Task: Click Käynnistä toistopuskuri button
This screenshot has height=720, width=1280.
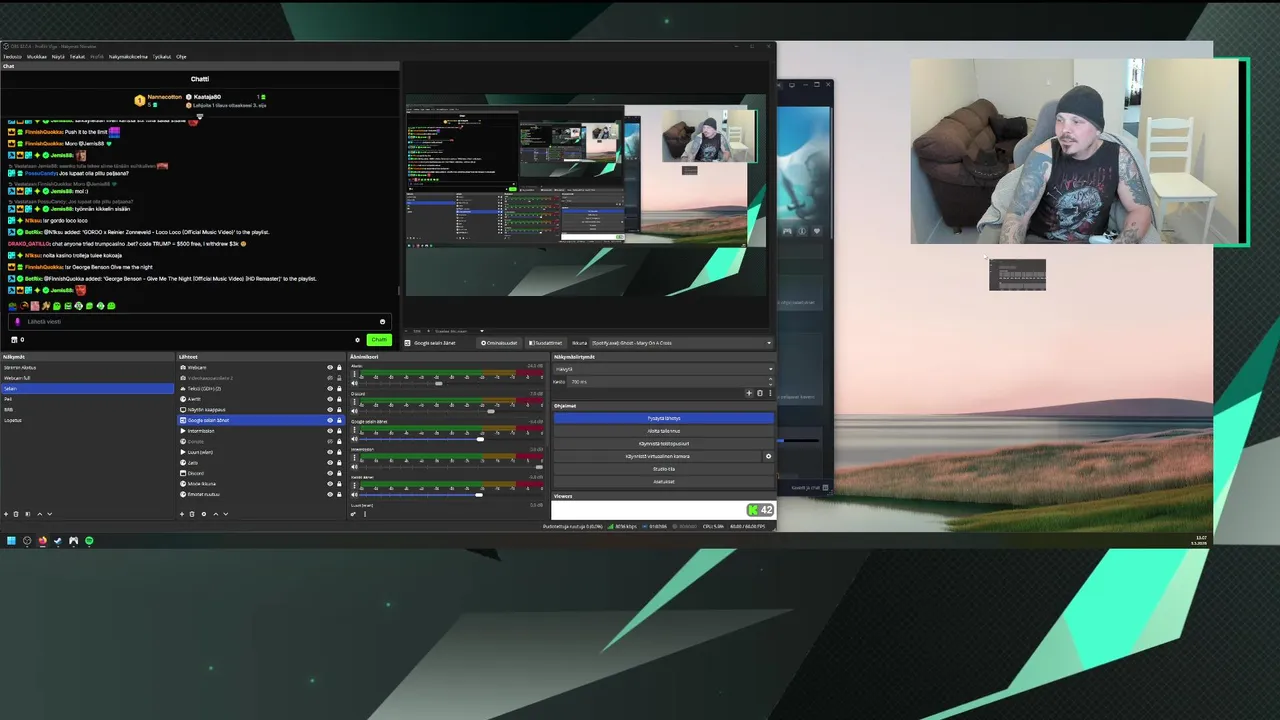Action: [x=664, y=444]
